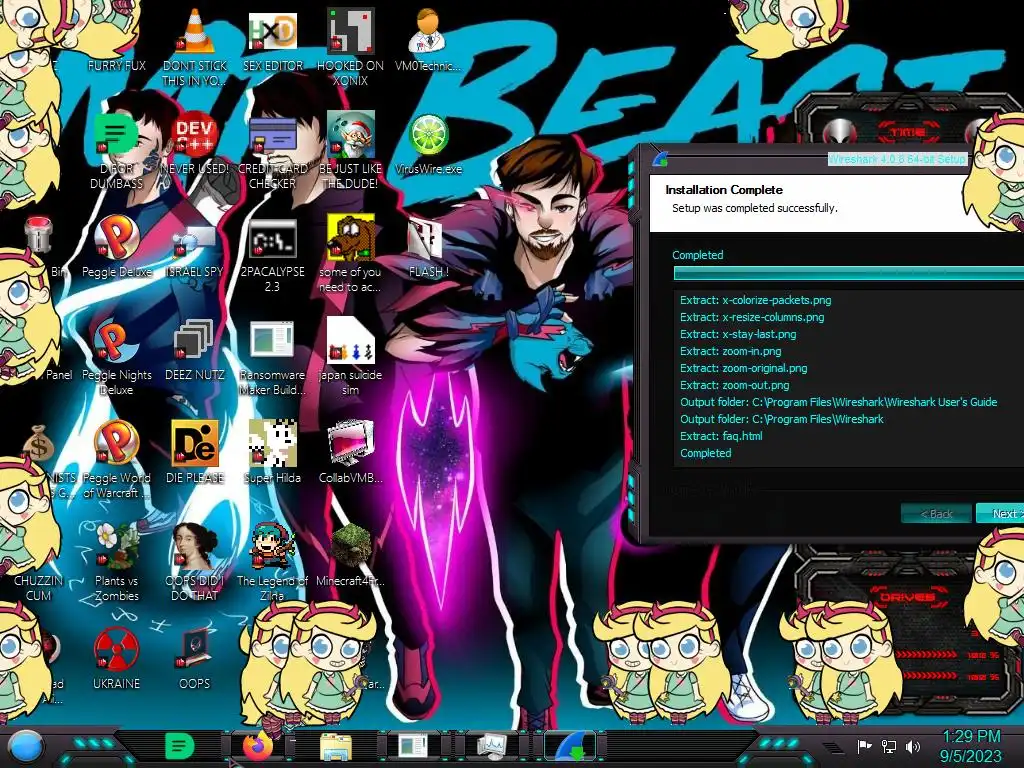Launch the Super Hilda game icon
1024x768 pixels.
[272, 443]
